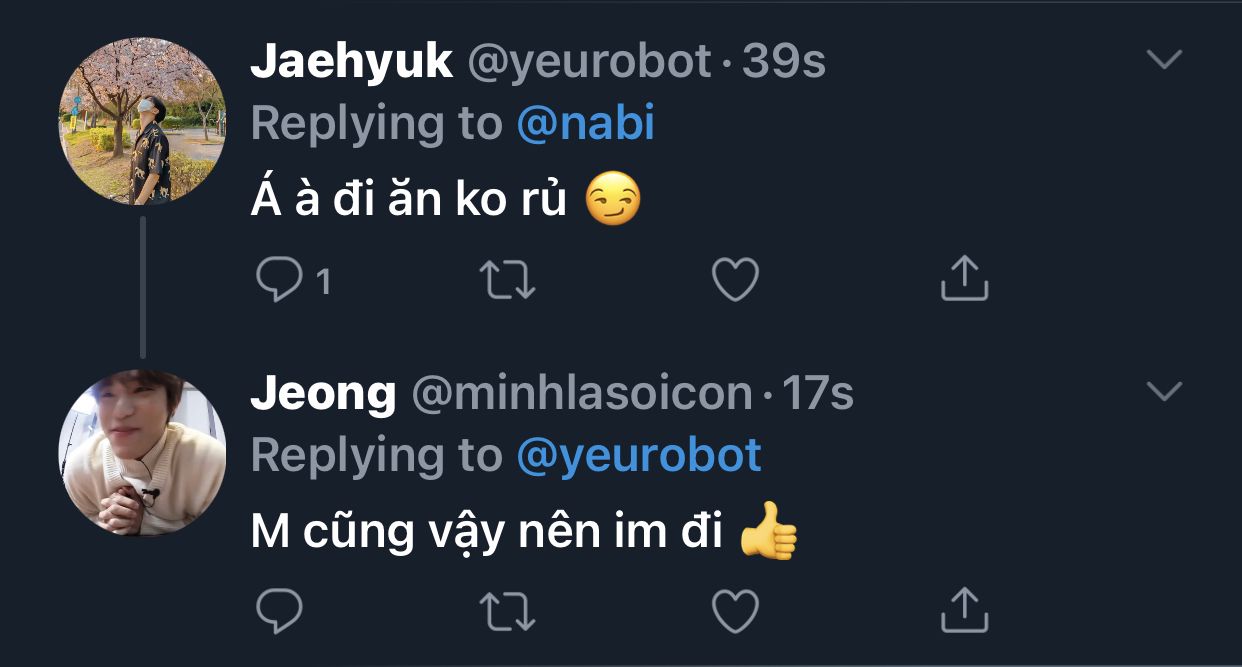The height and width of the screenshot is (667, 1242).
Task: Share Jeong's tweet
Action: (964, 608)
